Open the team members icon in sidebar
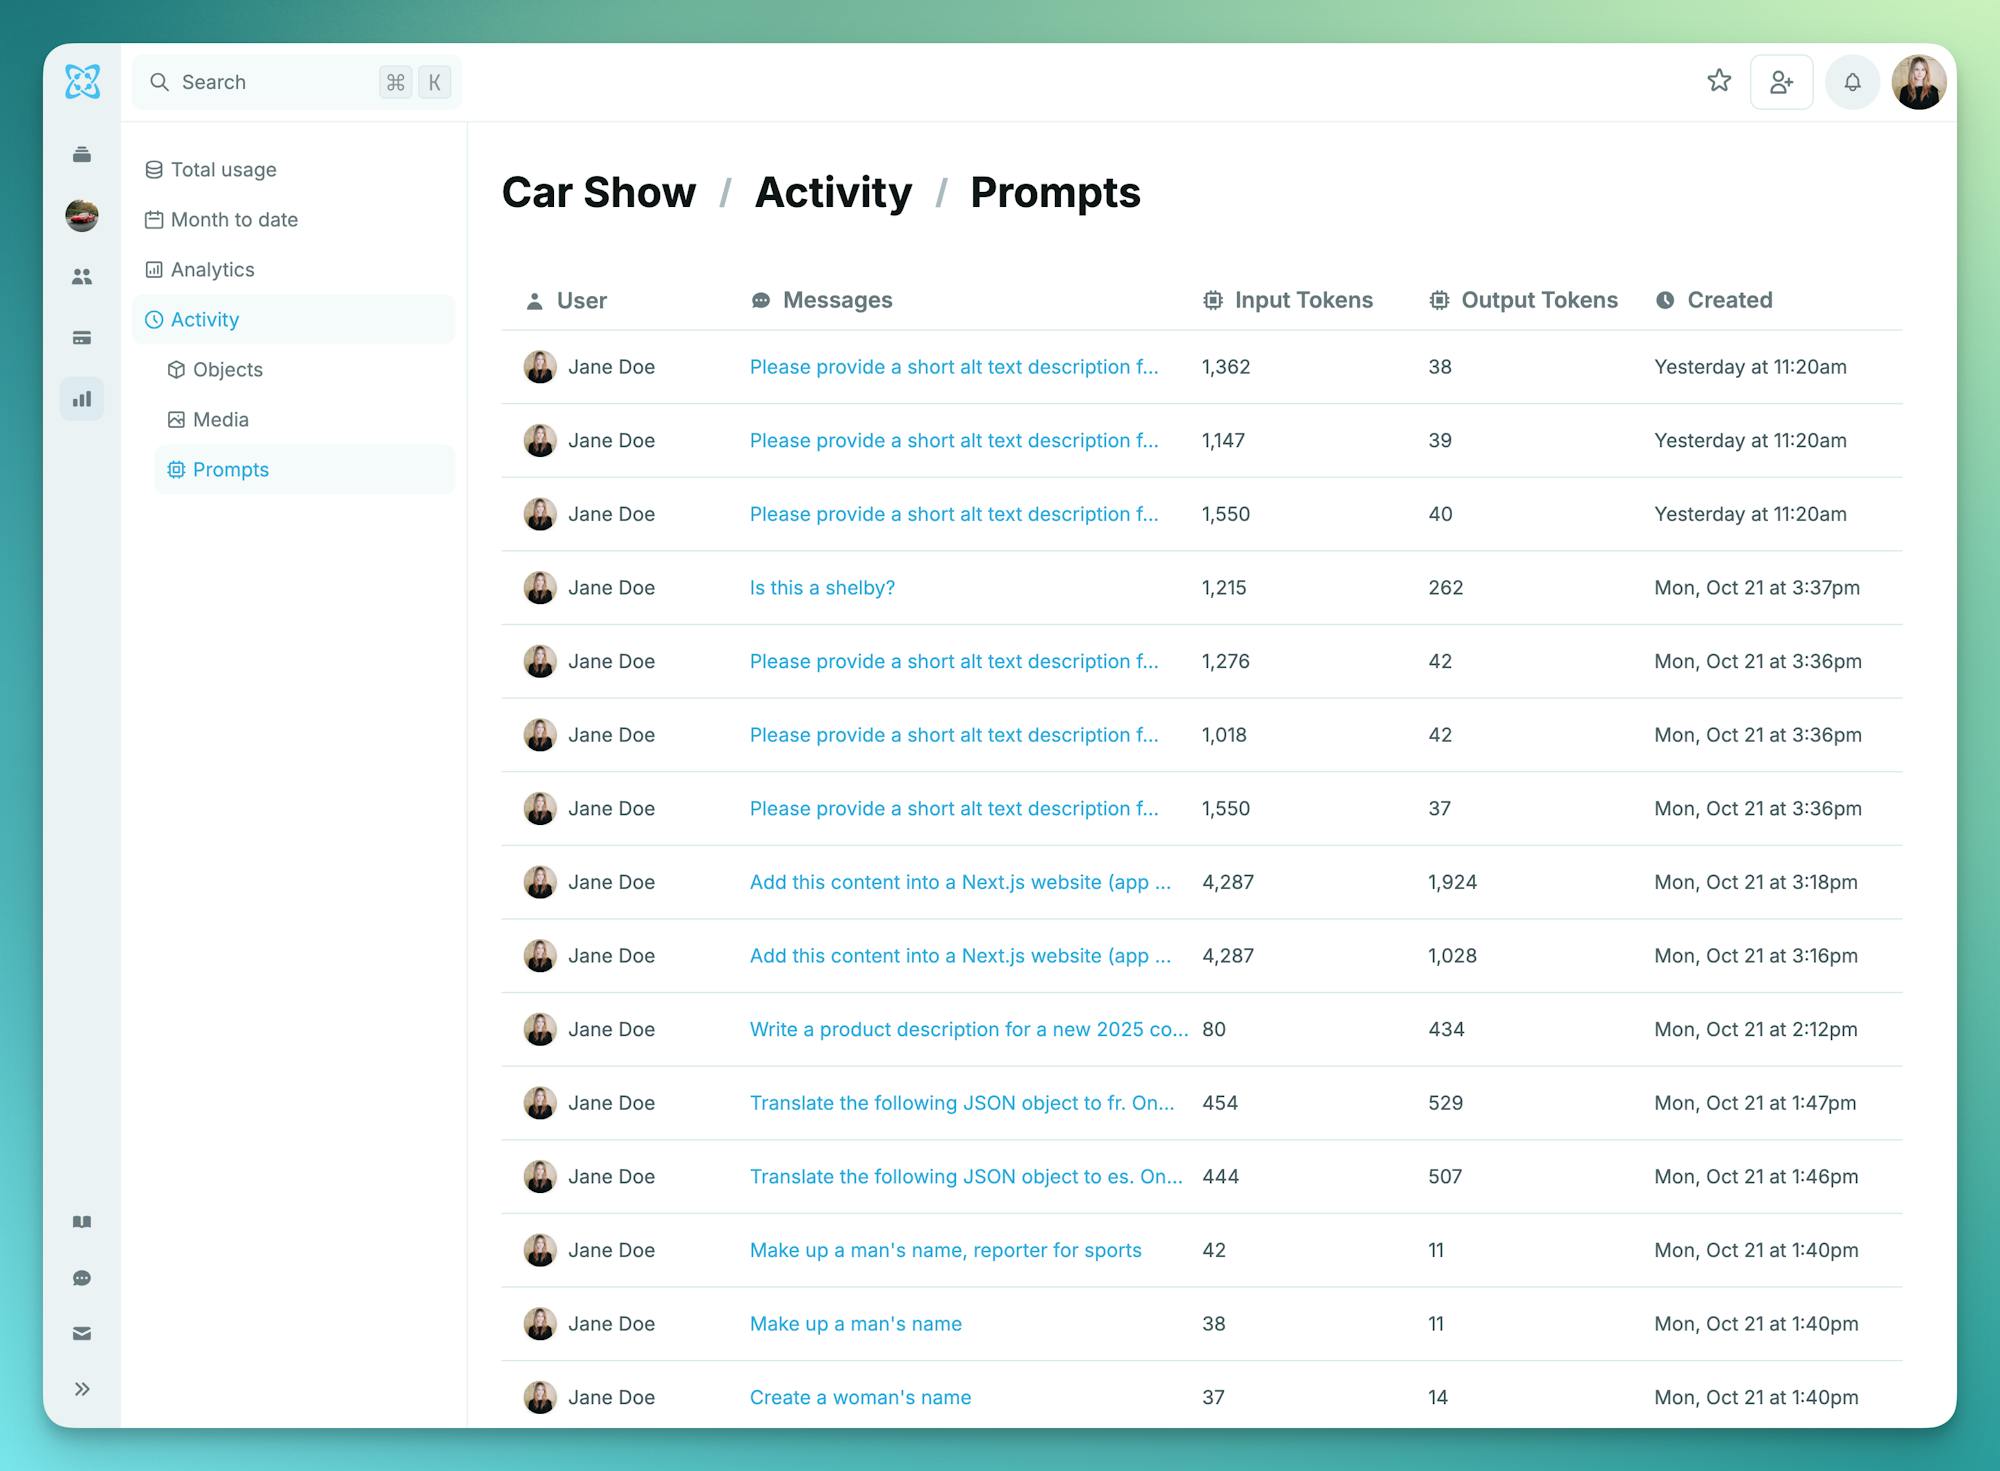Screen dimensions: 2000x1471 (82, 277)
